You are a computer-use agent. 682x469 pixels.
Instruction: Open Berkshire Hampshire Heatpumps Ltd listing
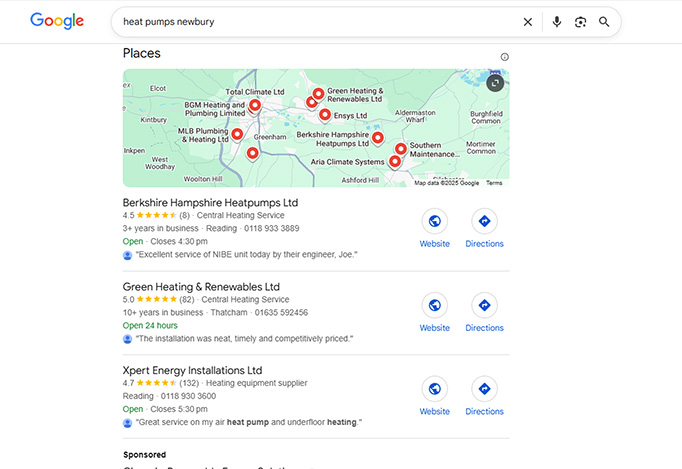[210, 202]
